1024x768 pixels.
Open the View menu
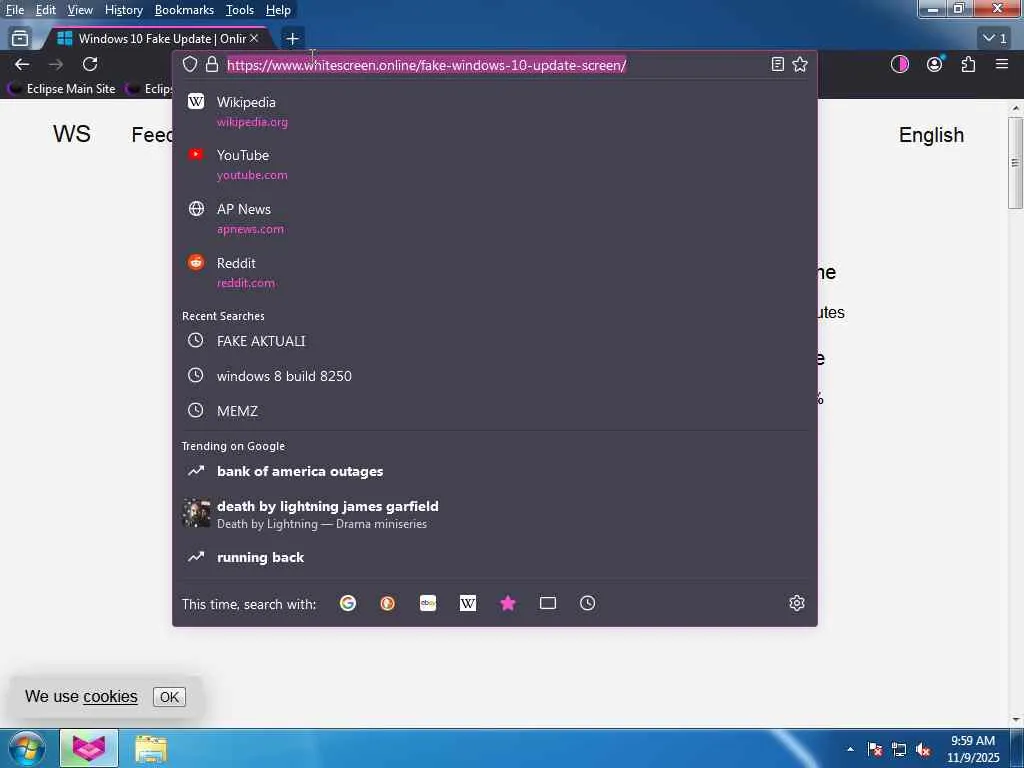(x=80, y=10)
